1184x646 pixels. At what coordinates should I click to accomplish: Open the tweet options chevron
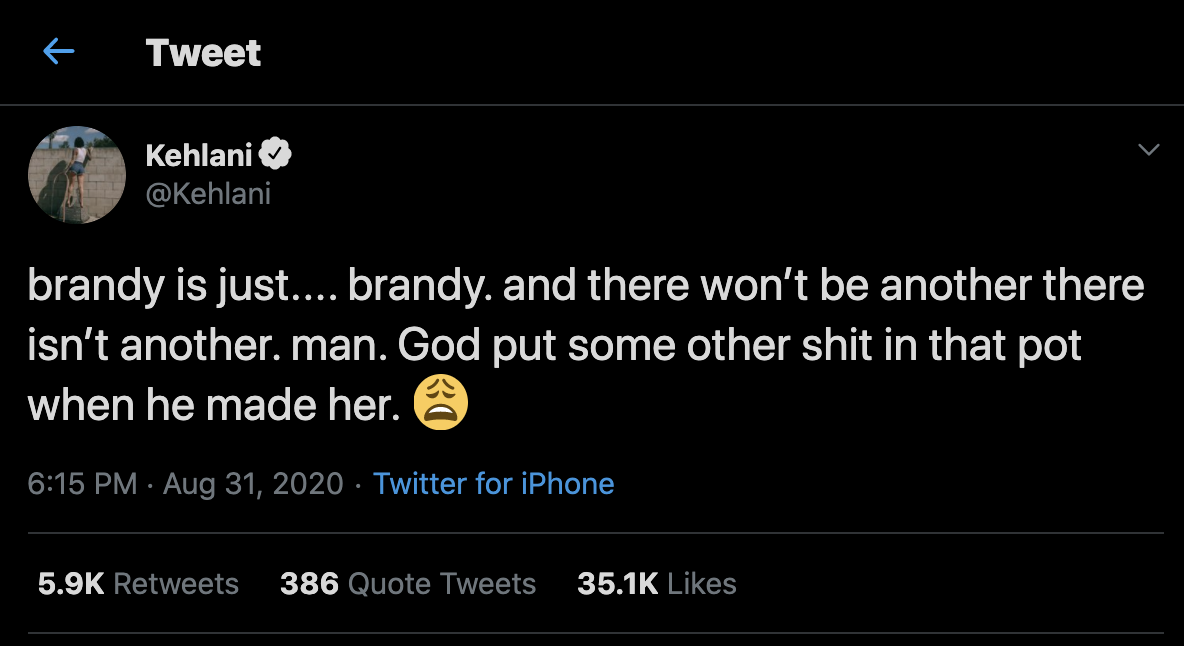point(1149,151)
